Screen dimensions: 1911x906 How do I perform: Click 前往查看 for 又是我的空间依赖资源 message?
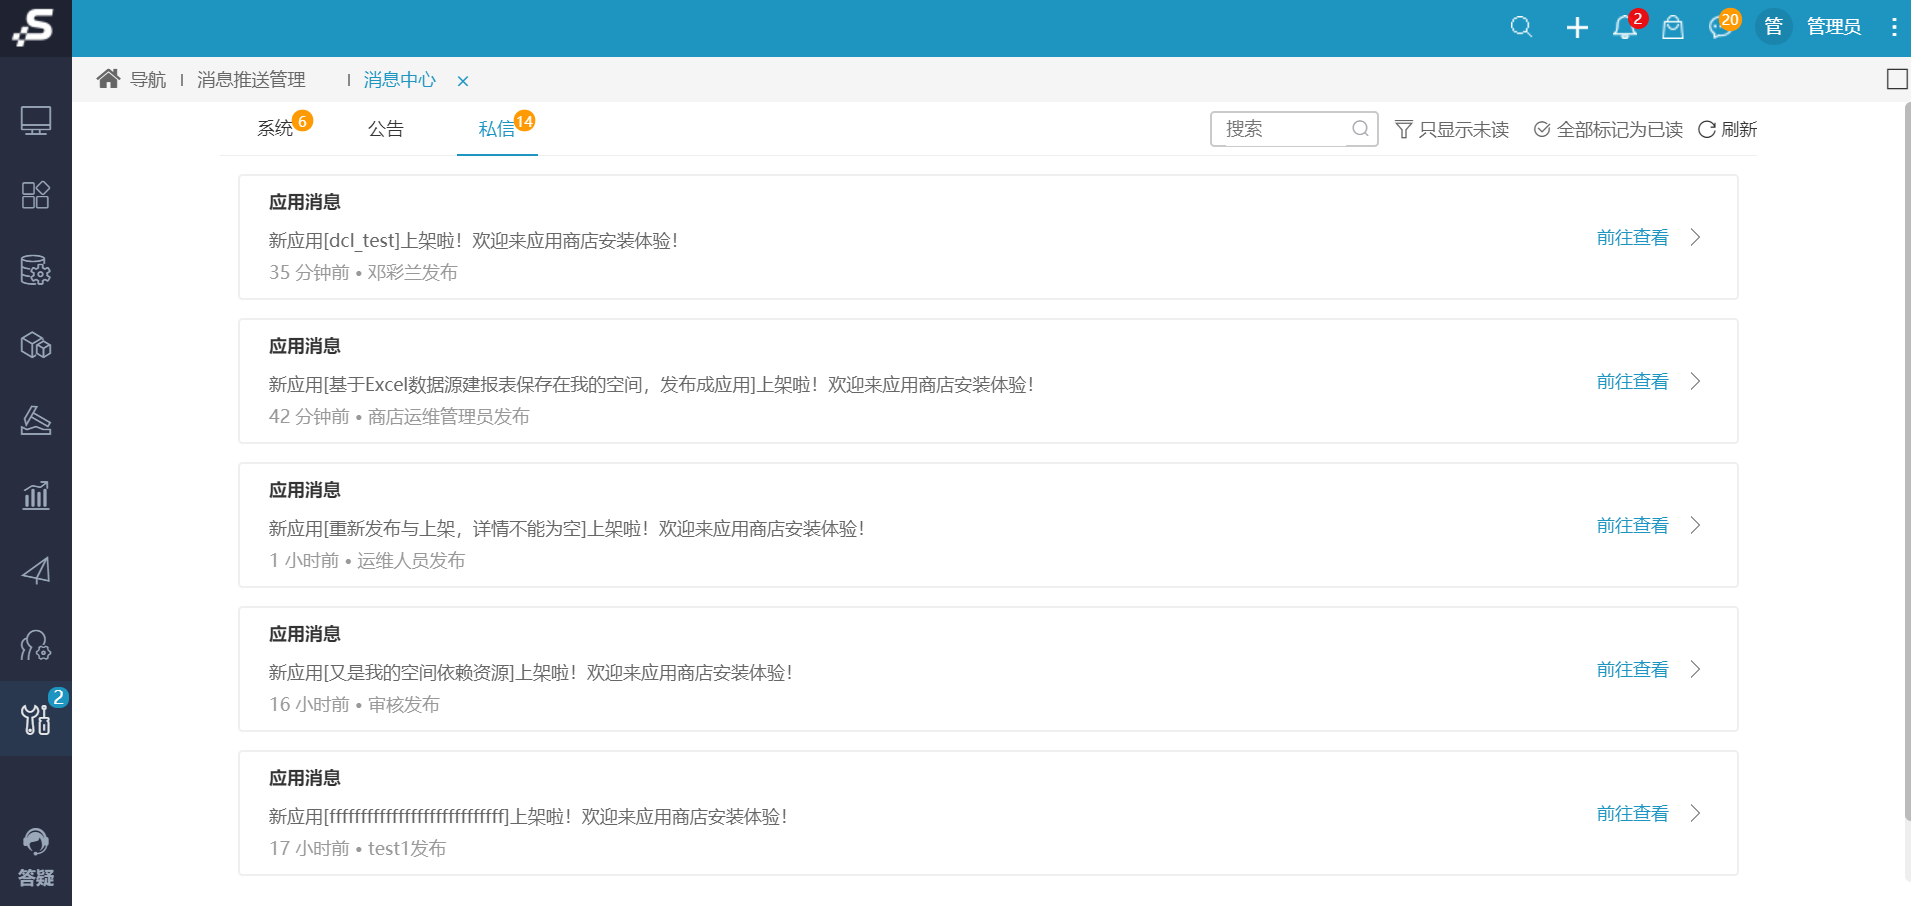point(1632,670)
